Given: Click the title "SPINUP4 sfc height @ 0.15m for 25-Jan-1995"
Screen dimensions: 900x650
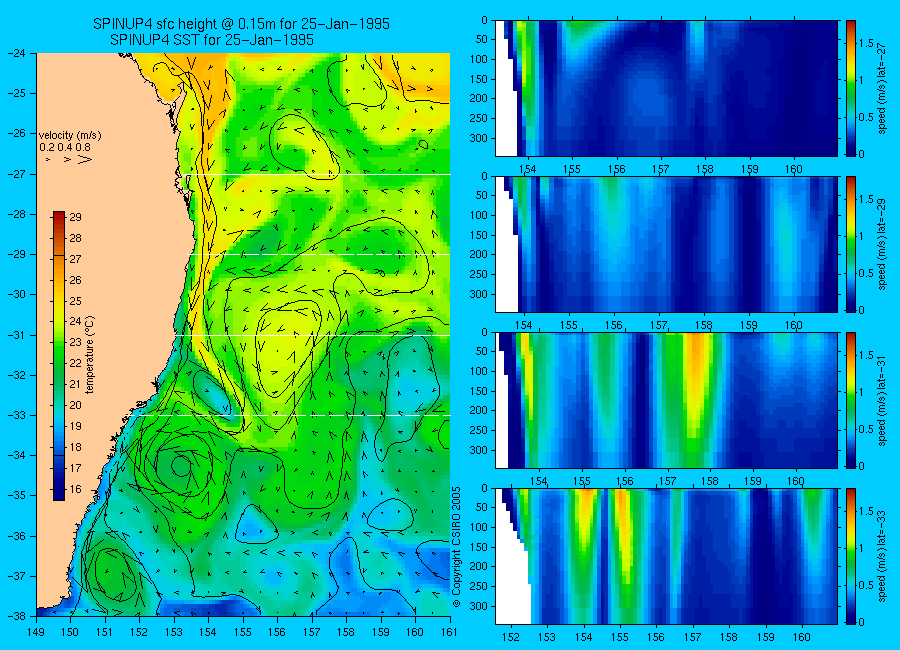Looking at the screenshot, I should [x=241, y=24].
